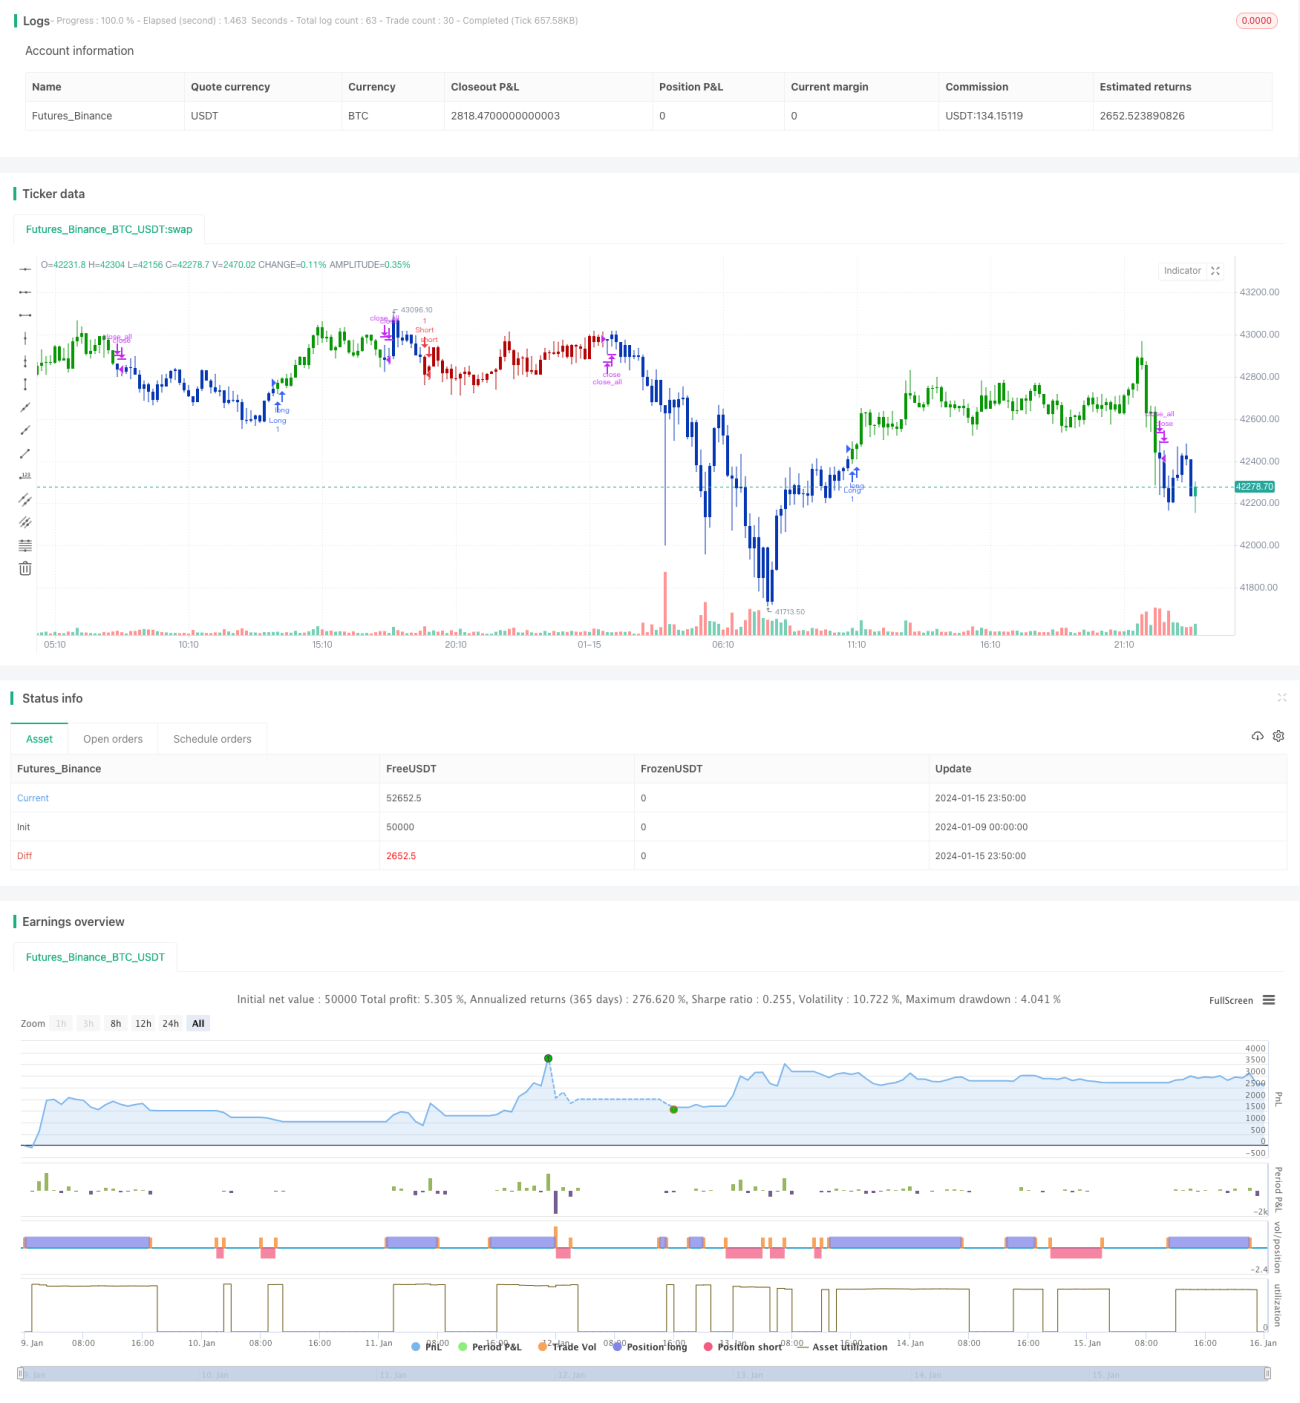Select the price line tool with 123 label
Viewport: 1300px width, 1403px height.
[x=25, y=476]
